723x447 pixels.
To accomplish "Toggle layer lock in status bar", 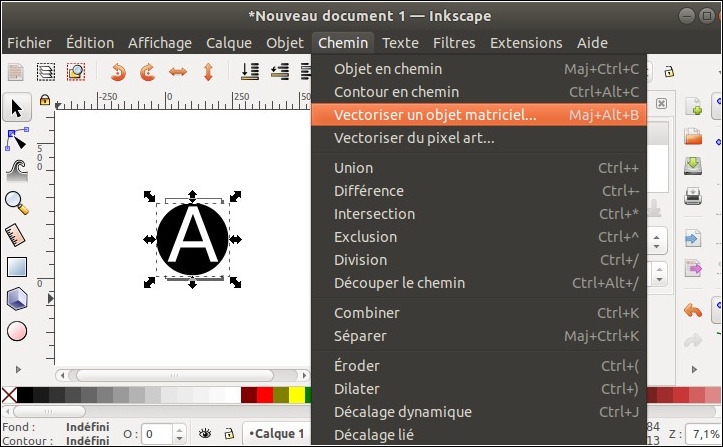I will [229, 433].
